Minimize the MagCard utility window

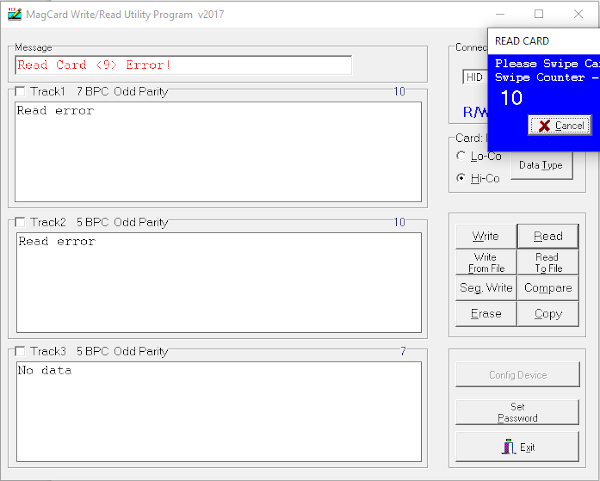pyautogui.click(x=500, y=14)
